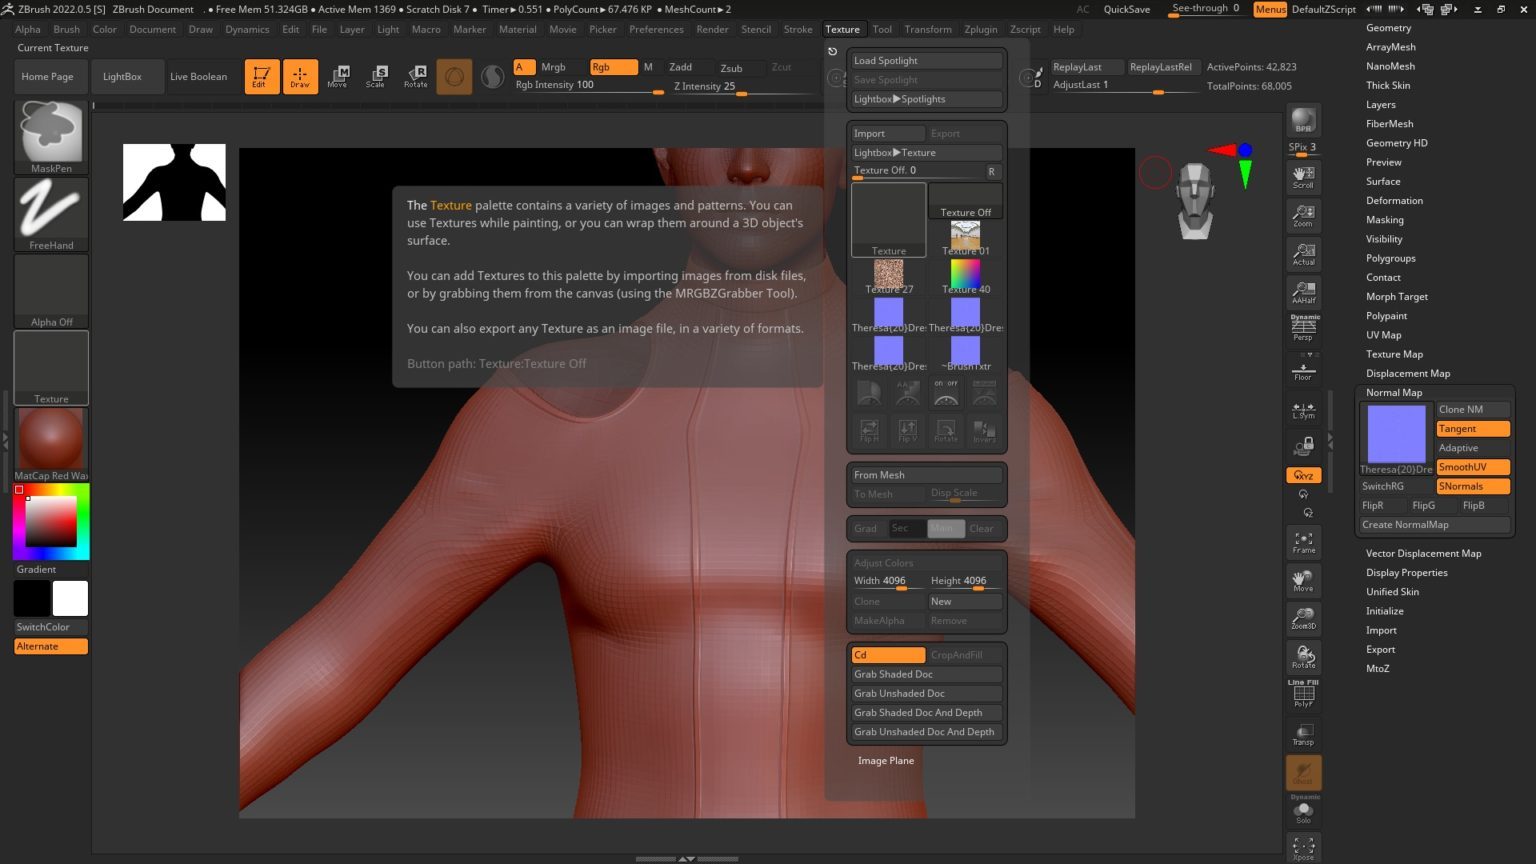This screenshot has width=1536, height=864.
Task: Open the FreeHand stroke selector
Action: [x=51, y=213]
